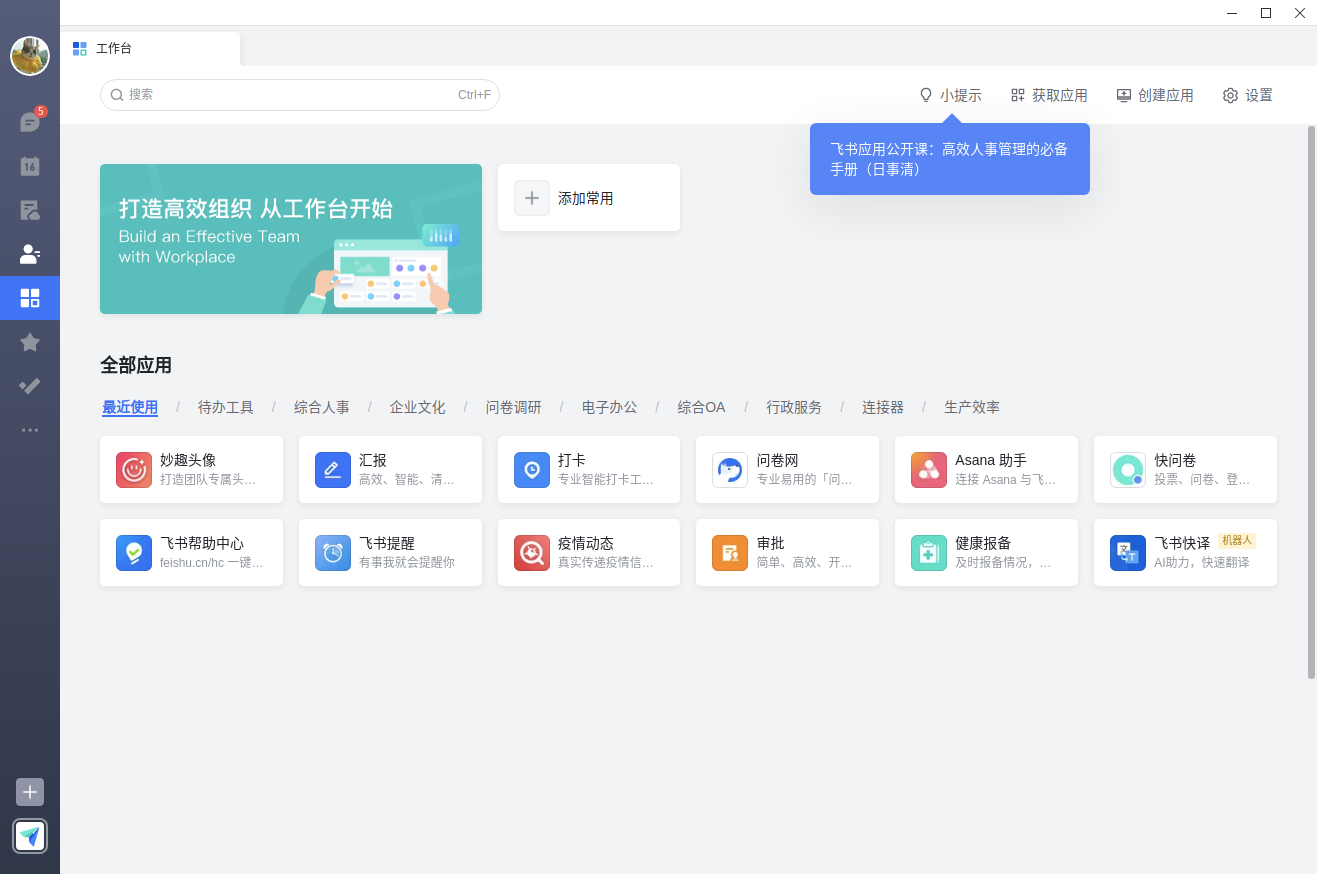Select the 最近使用 category tab
The height and width of the screenshot is (874, 1317).
(x=130, y=407)
